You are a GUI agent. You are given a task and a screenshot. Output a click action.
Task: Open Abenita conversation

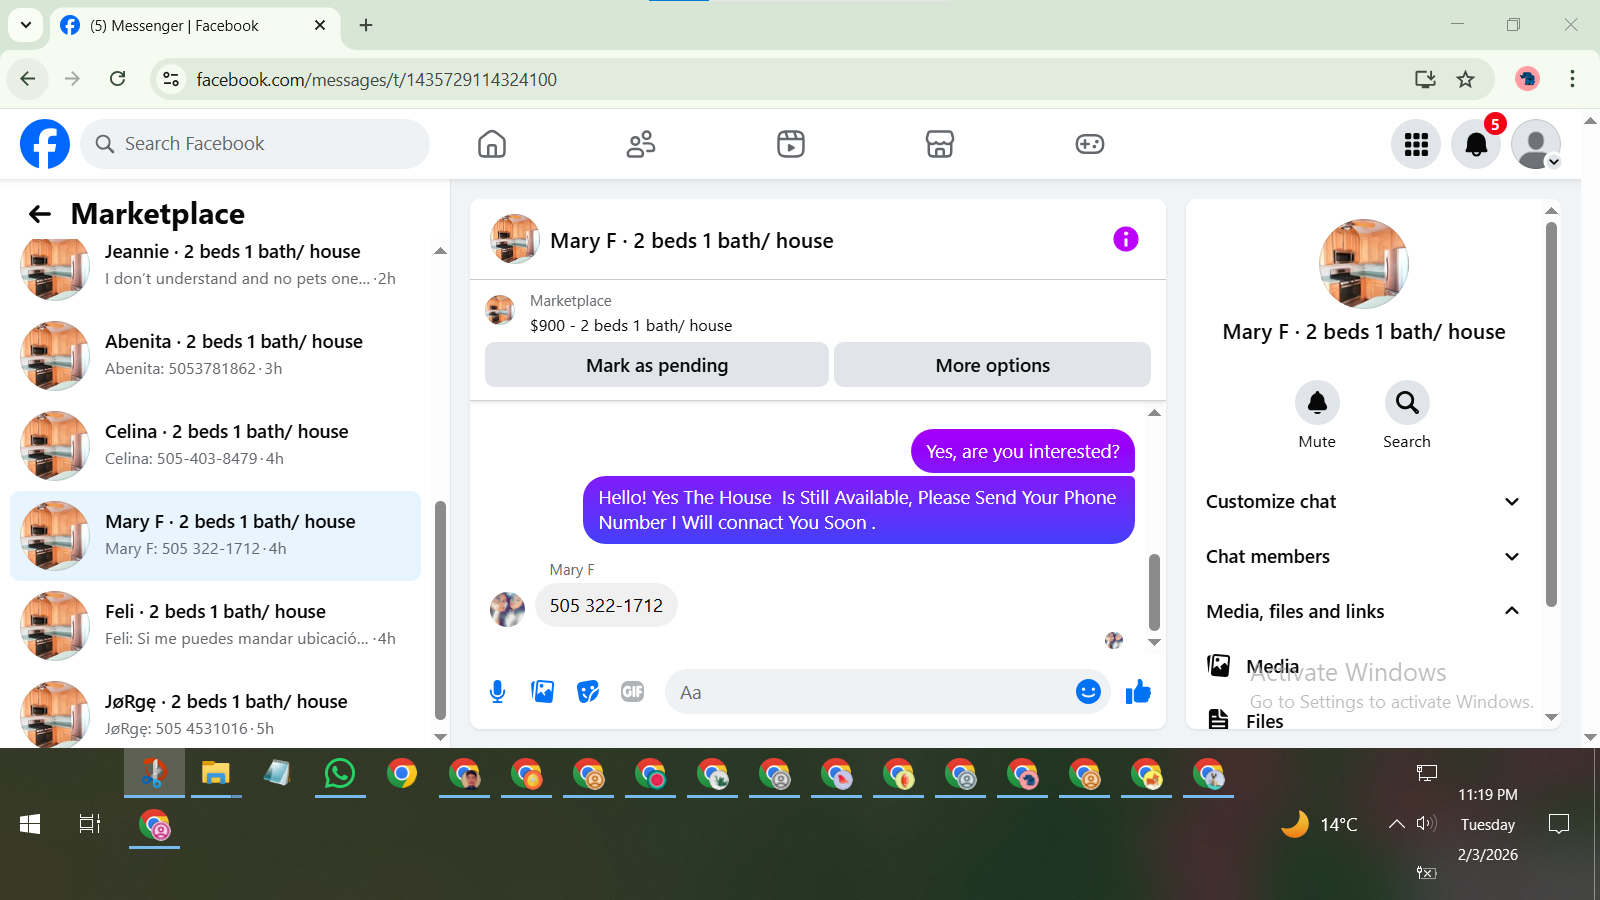pyautogui.click(x=215, y=355)
